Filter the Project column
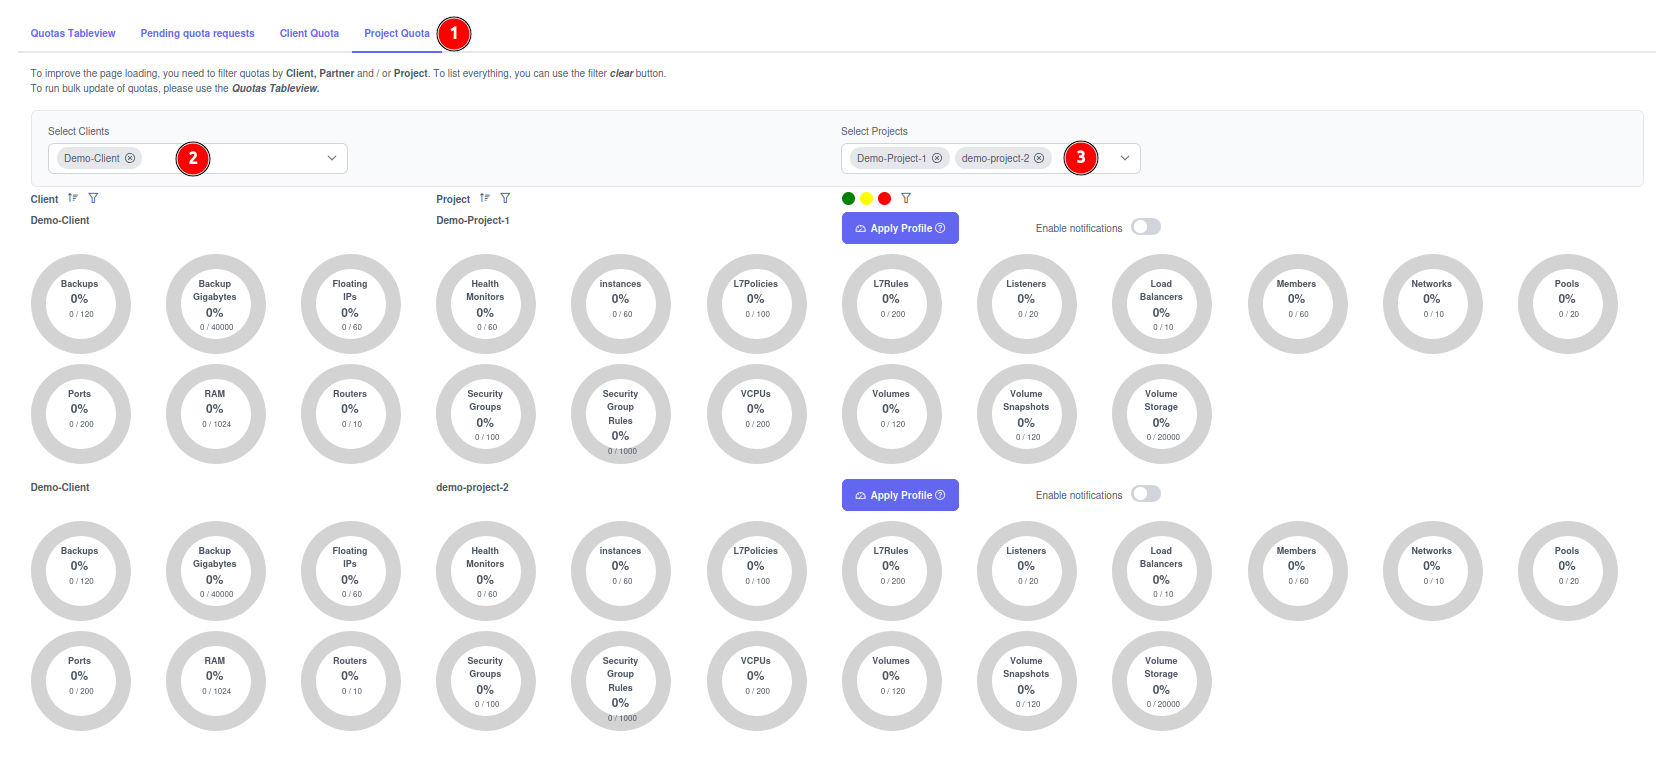Image resolution: width=1659 pixels, height=771 pixels. (x=505, y=198)
